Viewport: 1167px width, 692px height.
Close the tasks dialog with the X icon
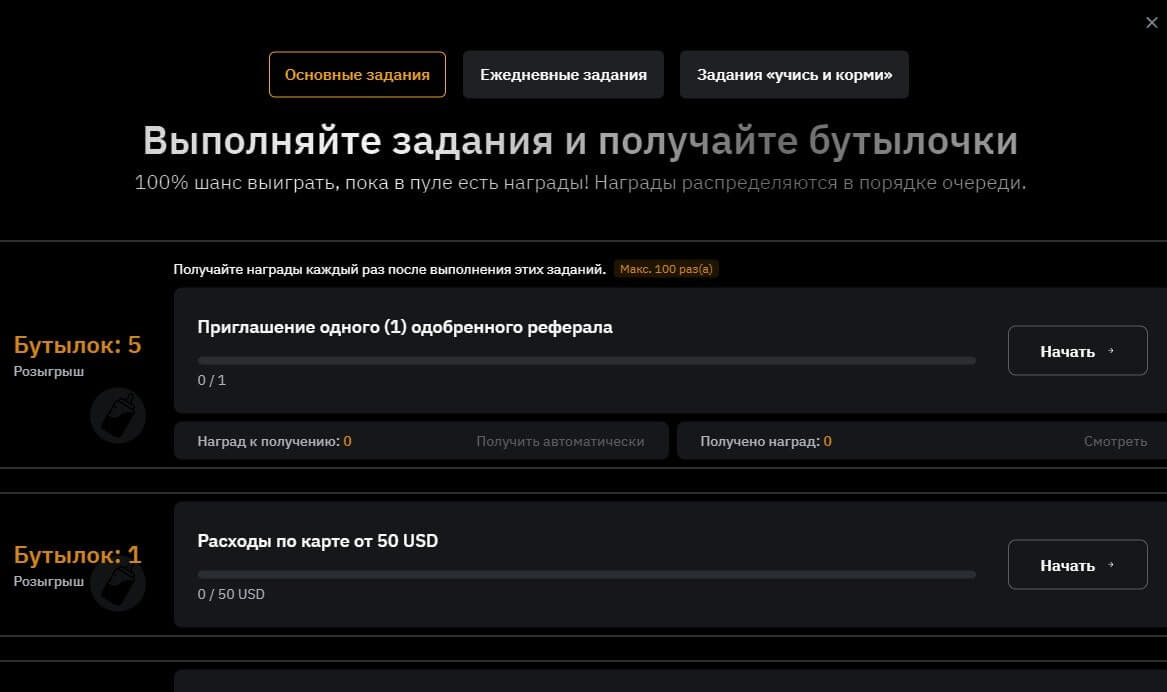(x=1151, y=23)
